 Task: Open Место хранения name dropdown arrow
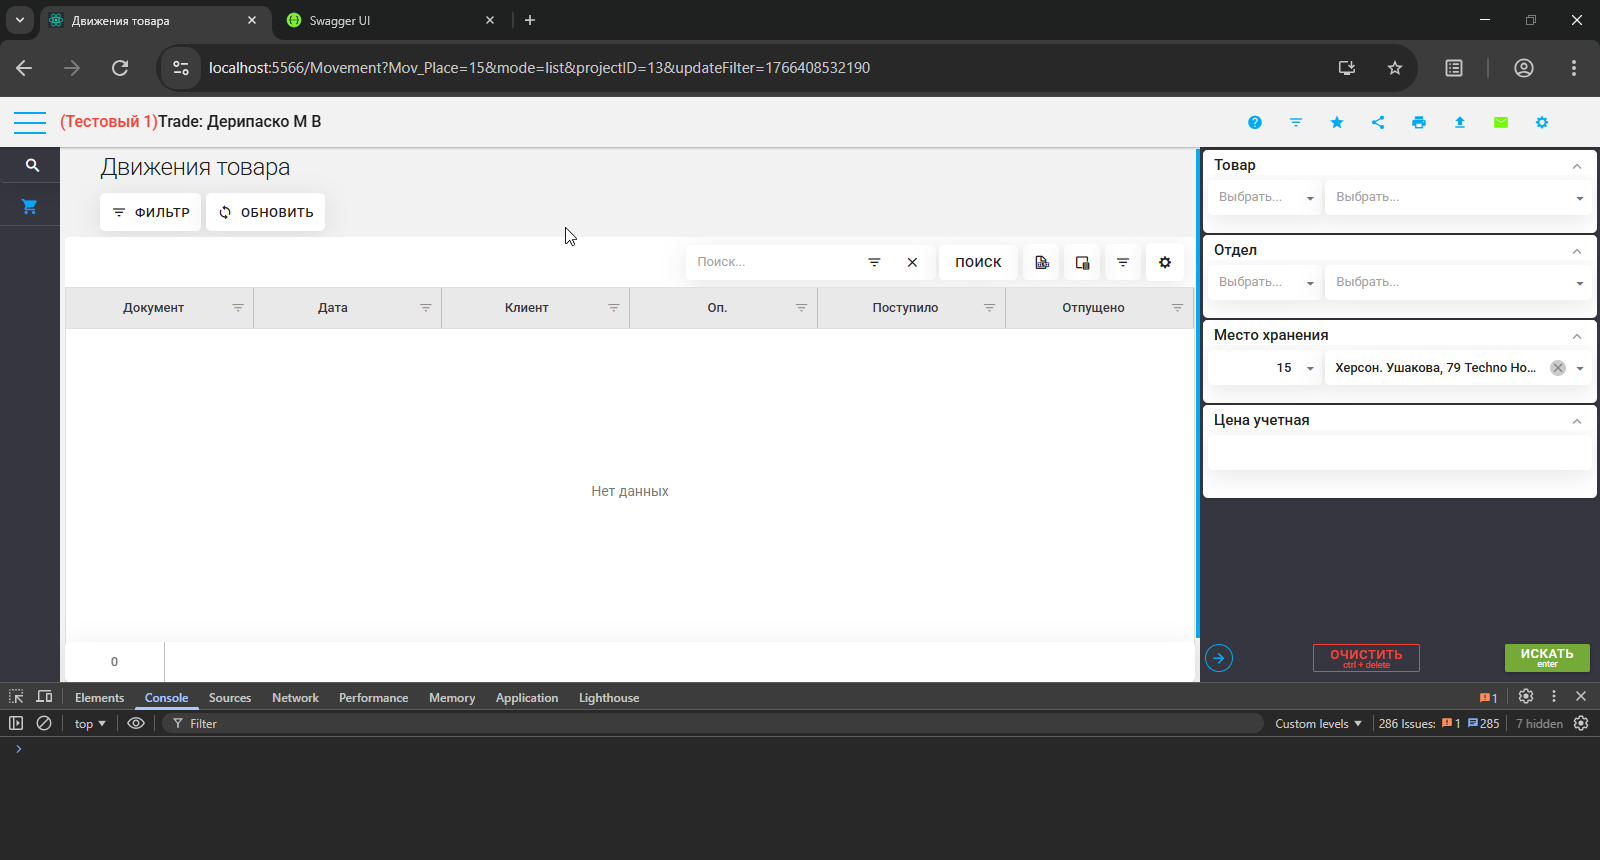(x=1580, y=369)
